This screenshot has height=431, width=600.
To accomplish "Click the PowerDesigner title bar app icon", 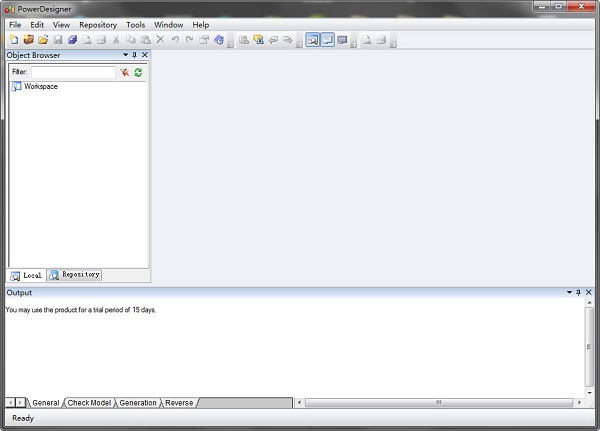I will [x=10, y=9].
